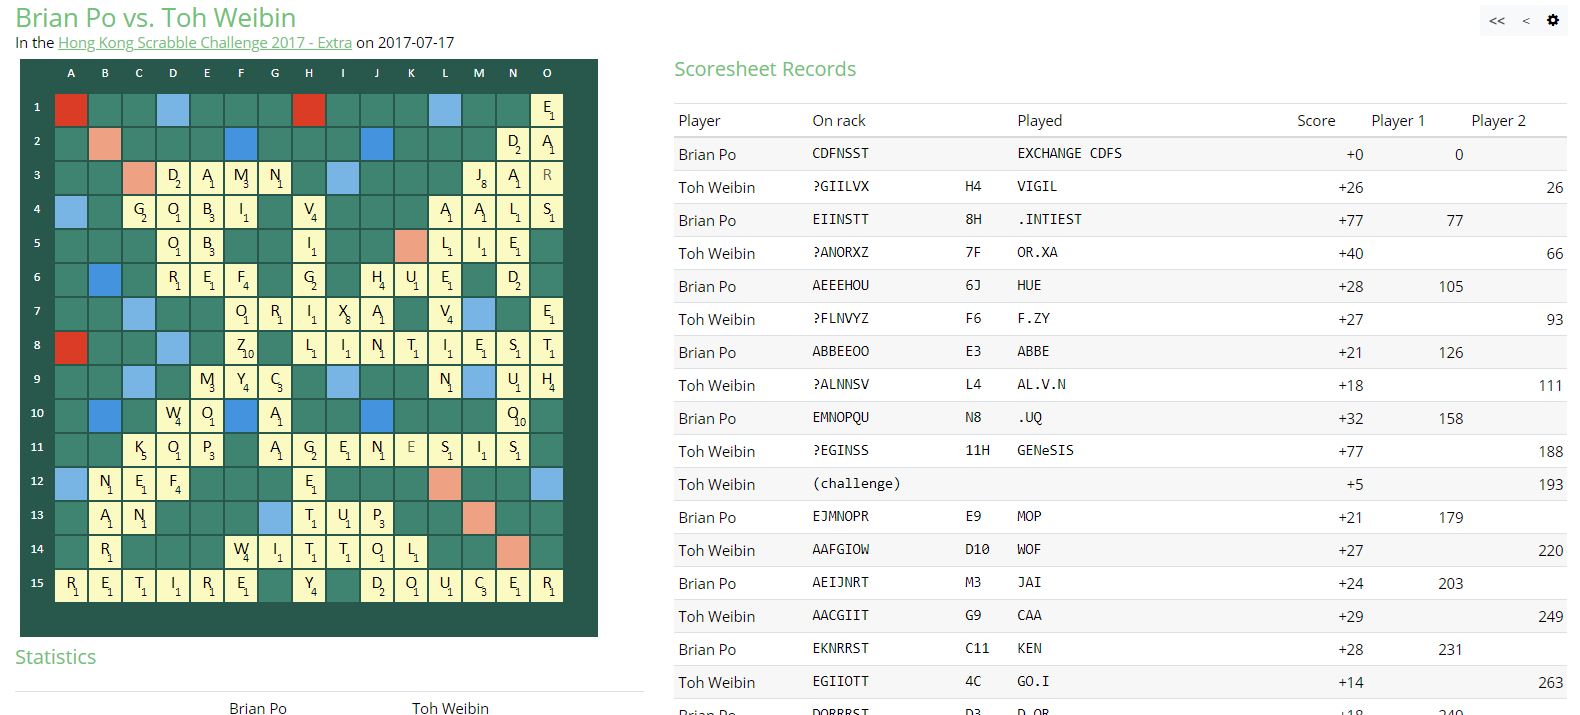Click the J tile on the board
This screenshot has height=715, width=1580.
(479, 178)
